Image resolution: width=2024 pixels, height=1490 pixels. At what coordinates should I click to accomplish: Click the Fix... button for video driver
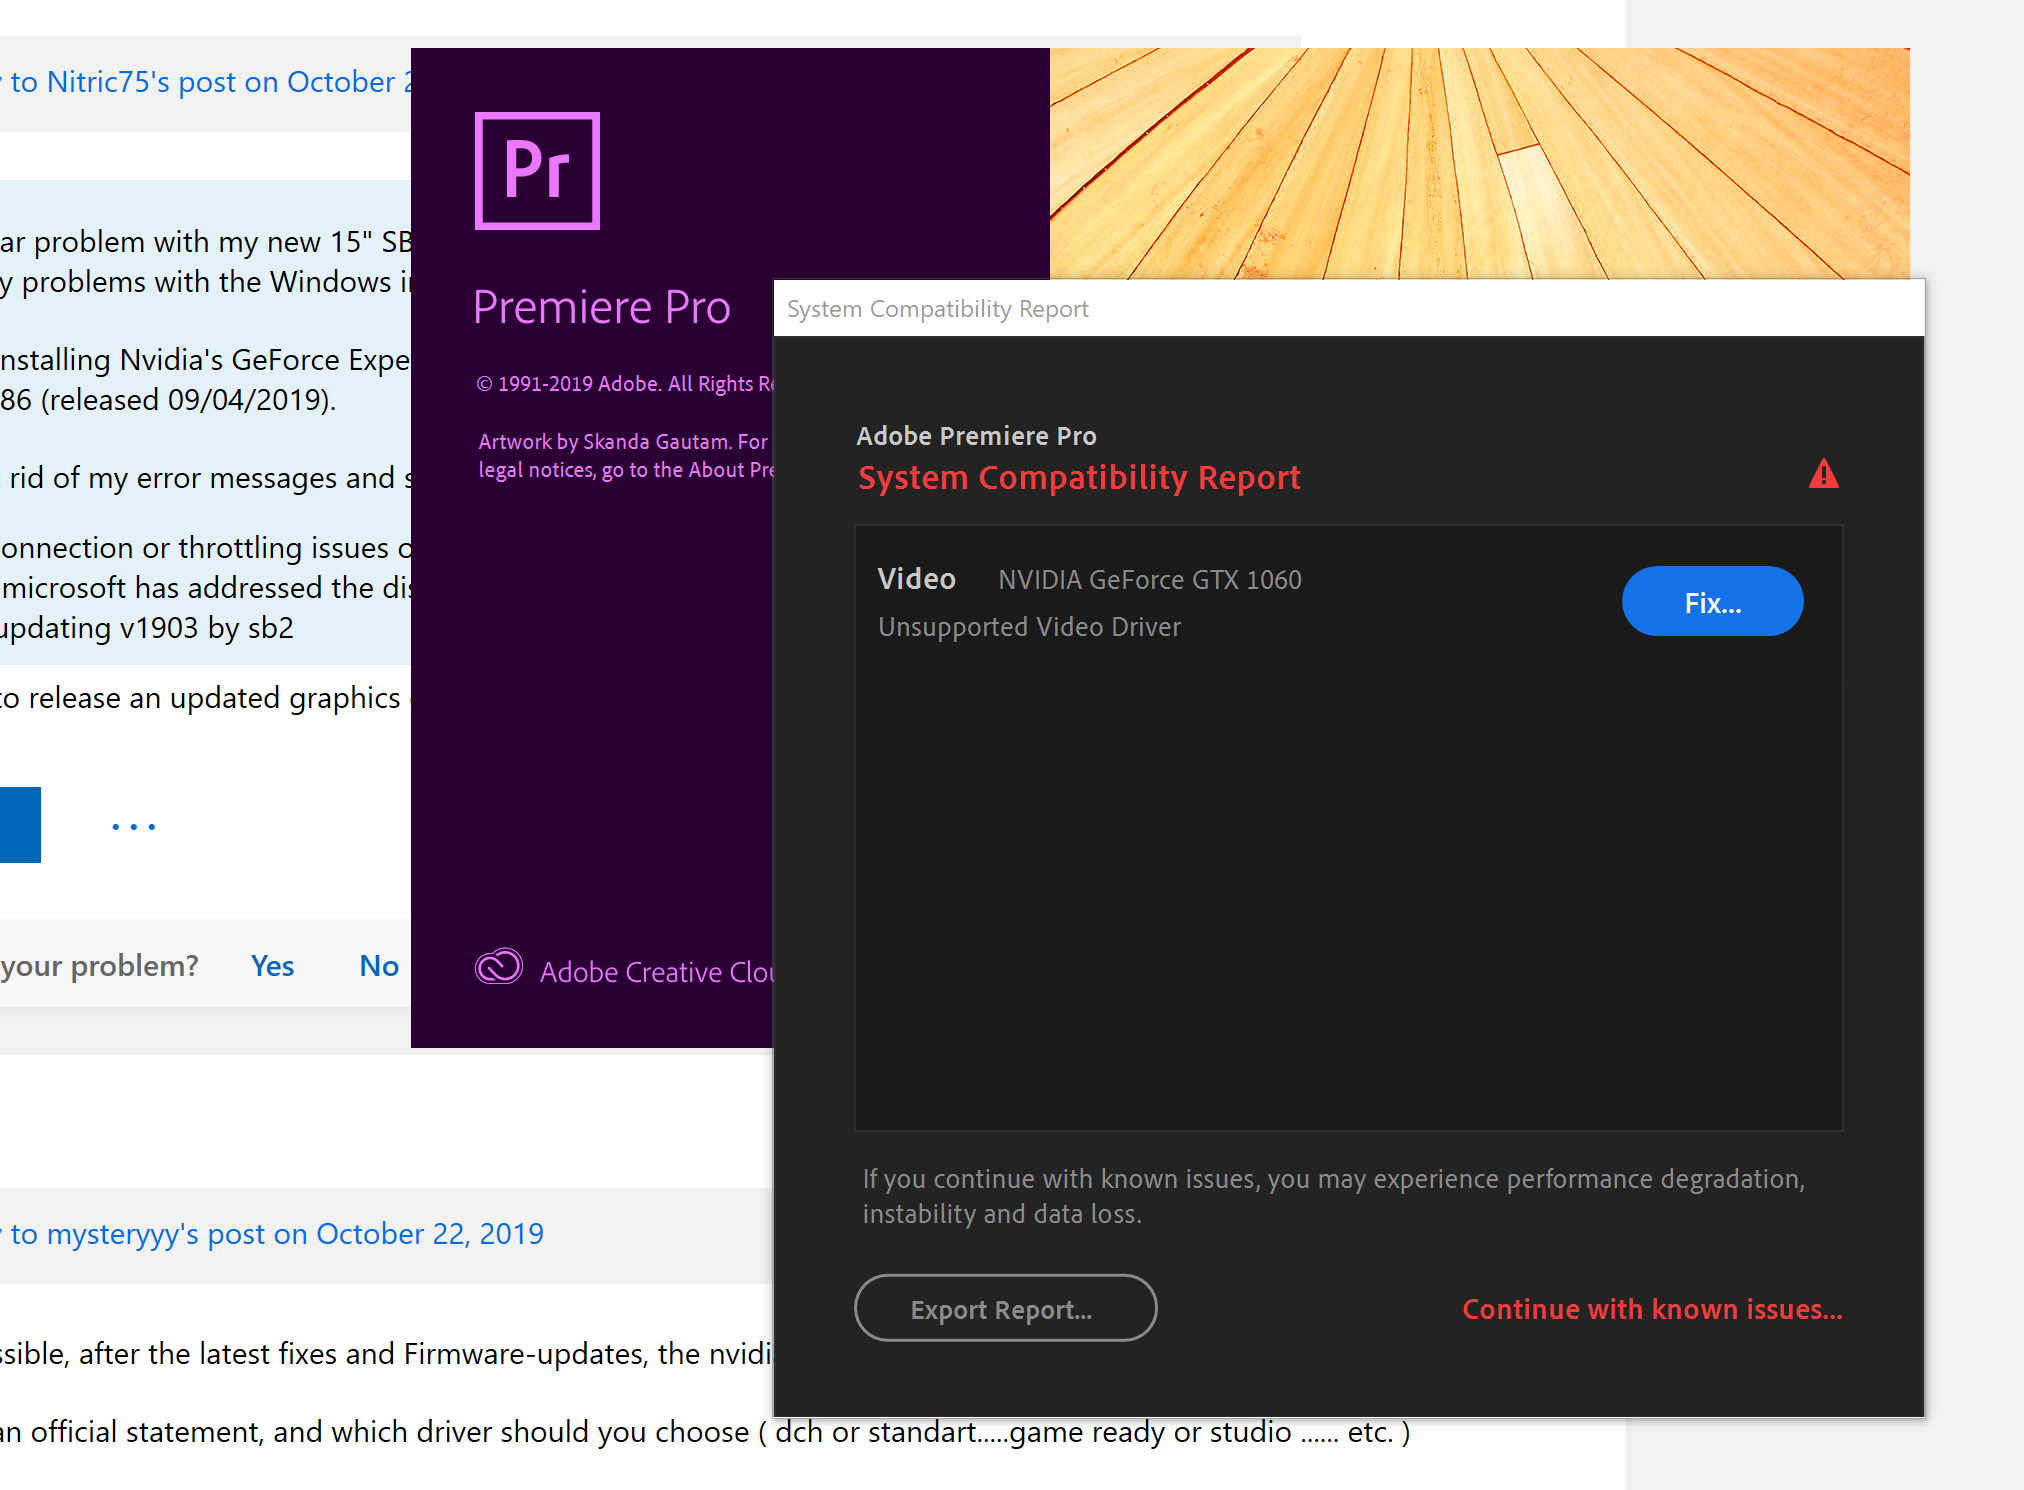[x=1712, y=602]
